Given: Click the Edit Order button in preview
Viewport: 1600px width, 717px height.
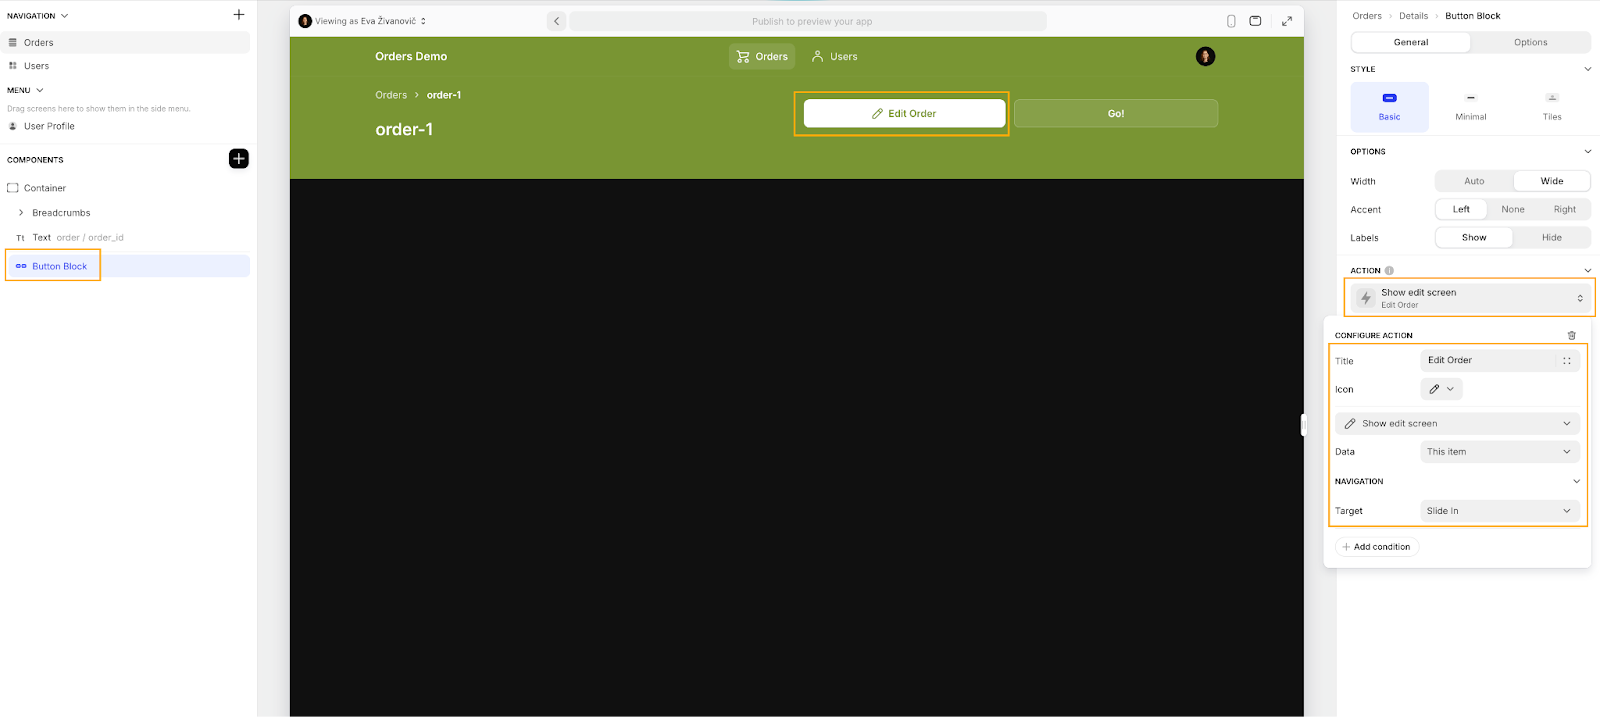Looking at the screenshot, I should pos(904,113).
